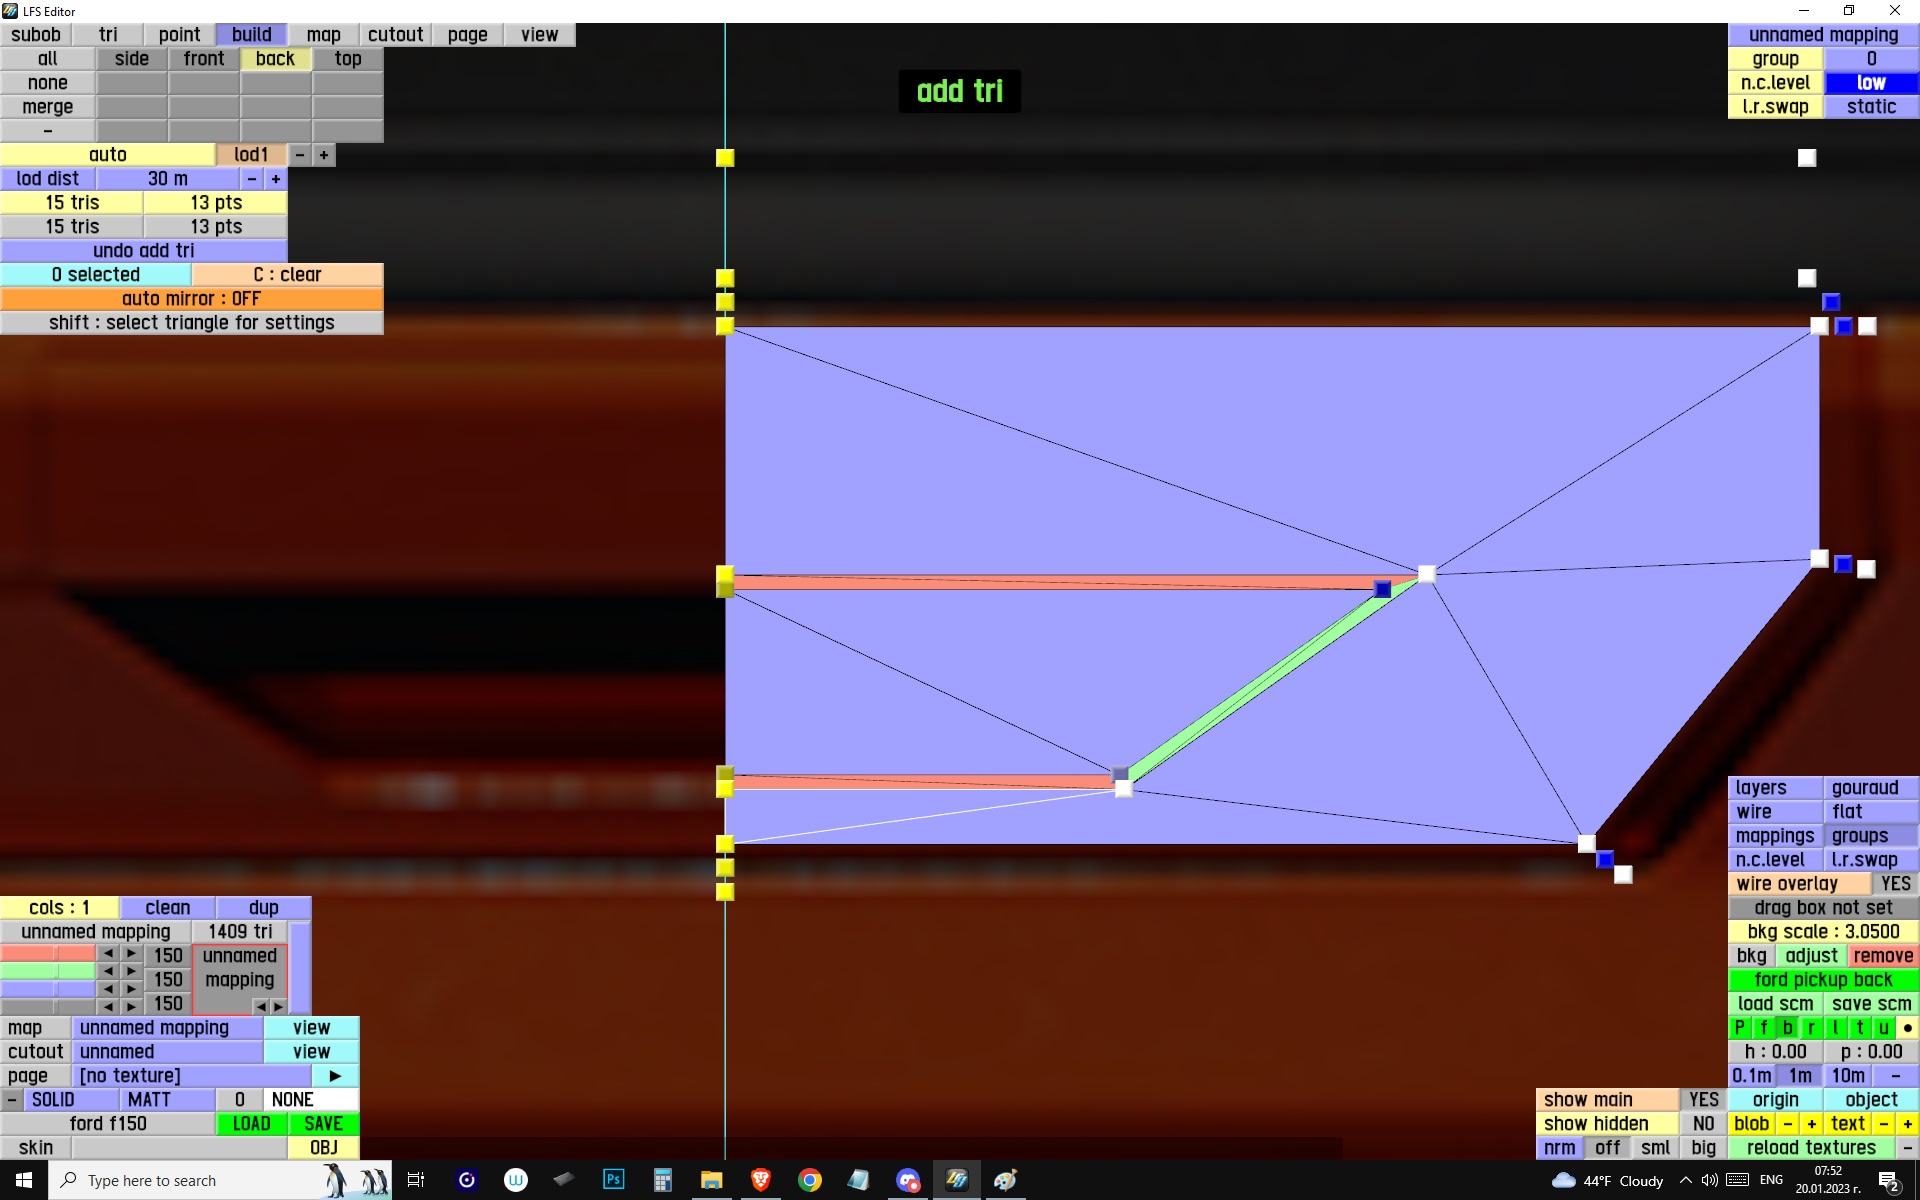Click the blob plus button
The image size is (1920, 1200).
1811,1124
